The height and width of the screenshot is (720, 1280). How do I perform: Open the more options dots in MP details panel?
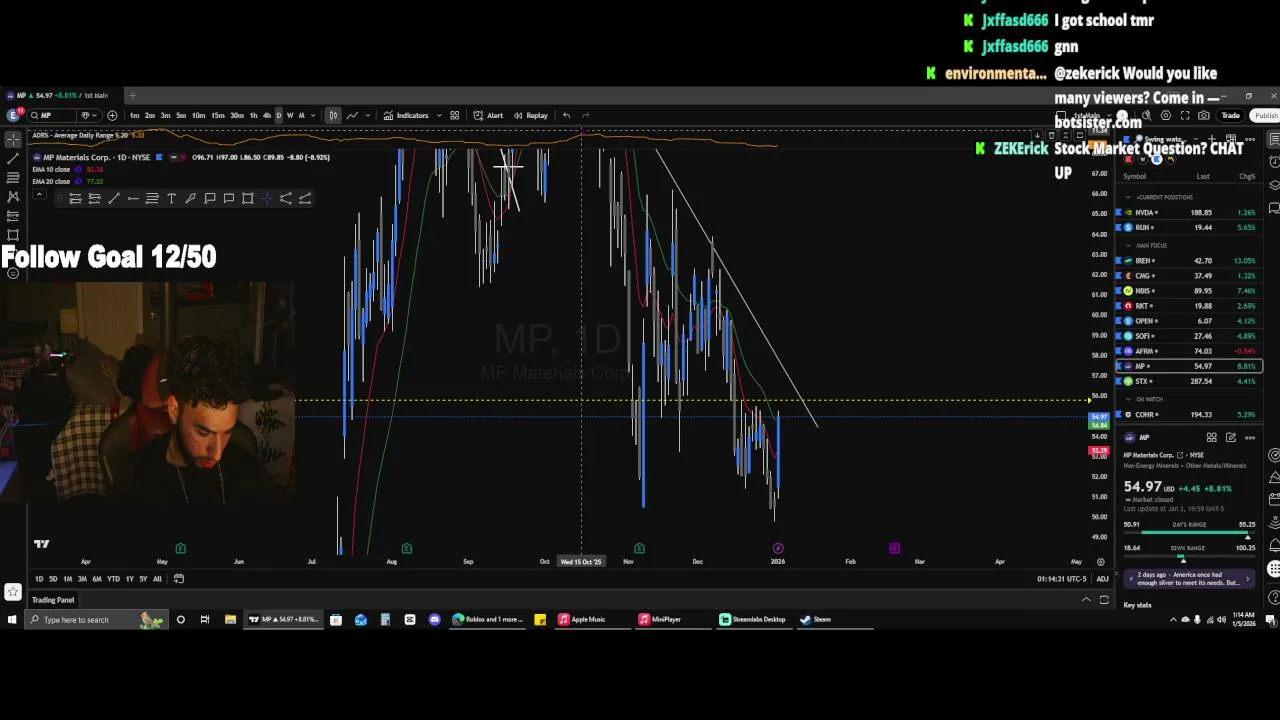click(x=1250, y=437)
